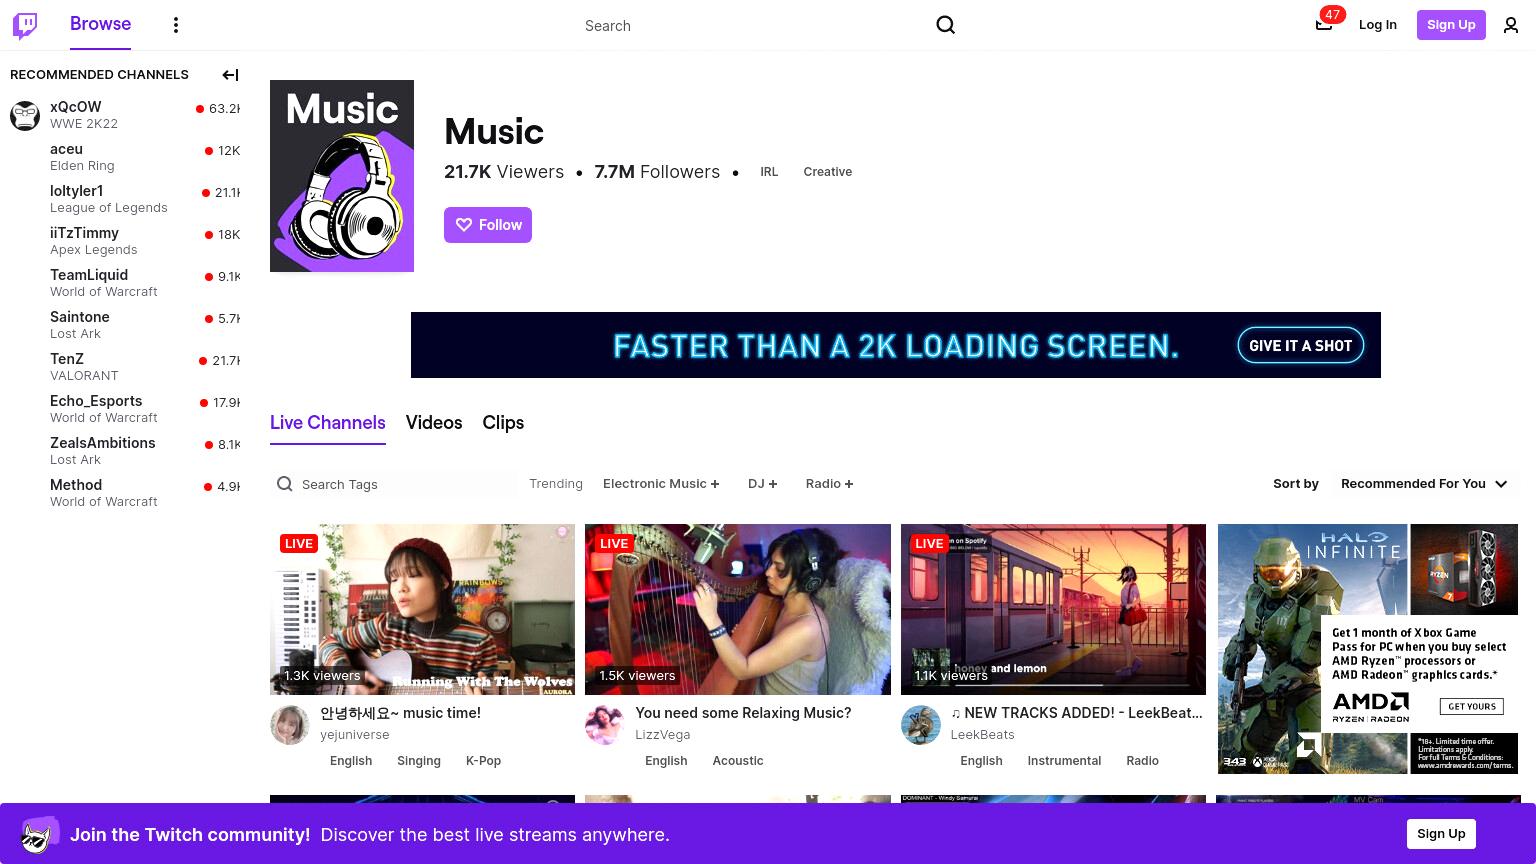Open the Browse tab

(x=100, y=24)
